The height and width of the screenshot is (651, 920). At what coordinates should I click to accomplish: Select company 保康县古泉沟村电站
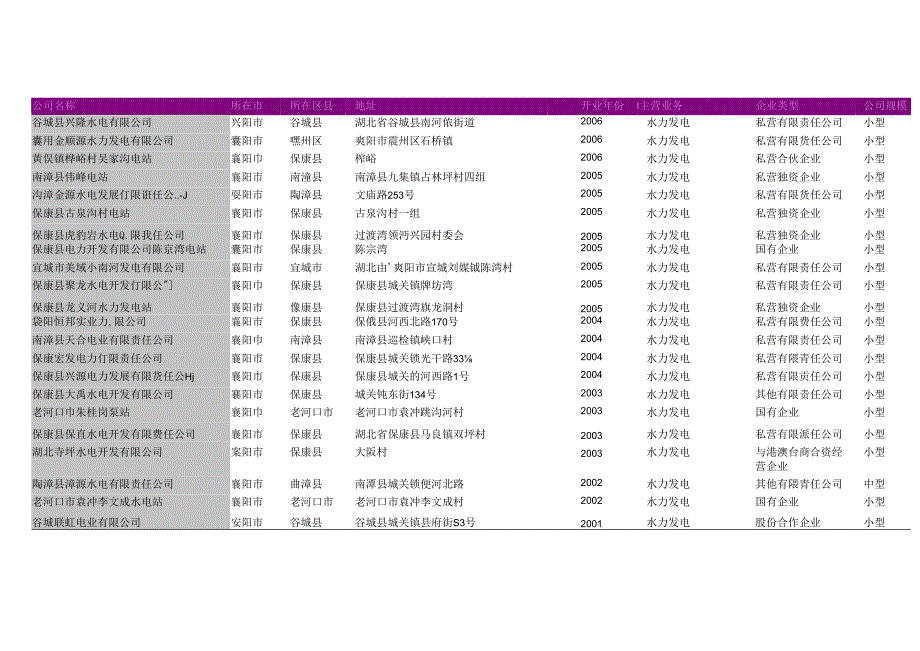[81, 213]
